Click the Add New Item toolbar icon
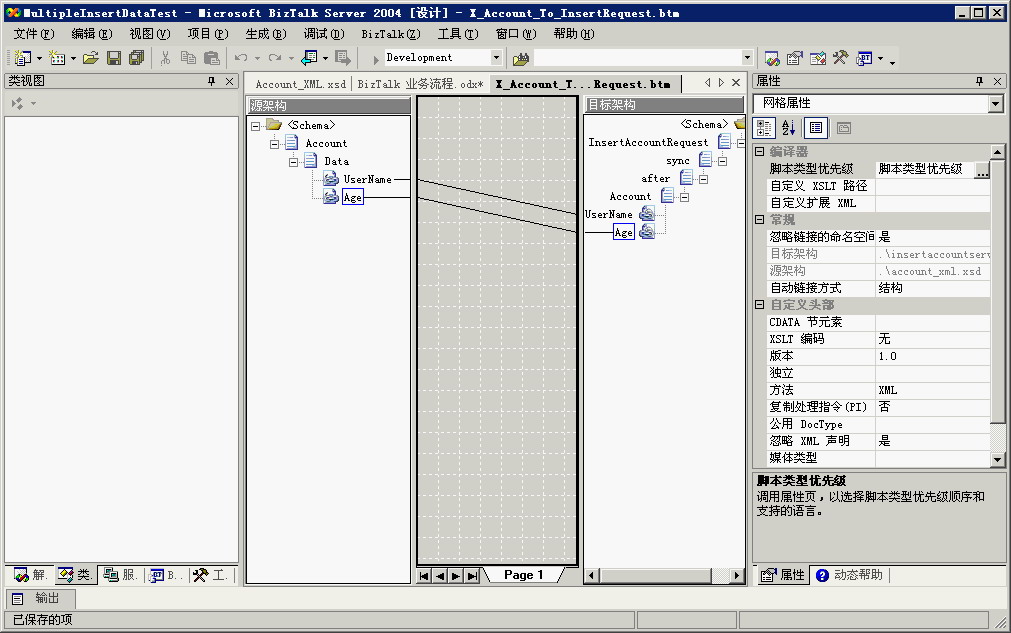Screen dimensions: 1011x633 click(x=57, y=58)
